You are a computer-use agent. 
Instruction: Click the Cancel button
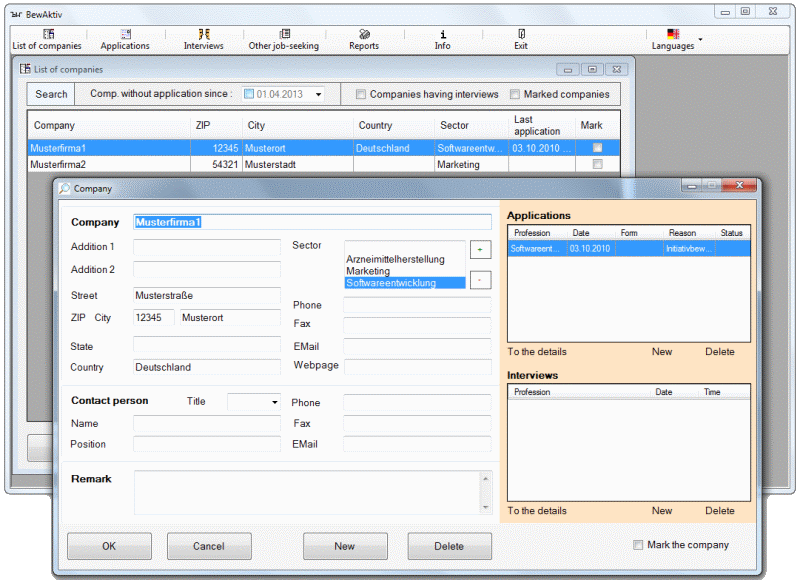click(209, 546)
